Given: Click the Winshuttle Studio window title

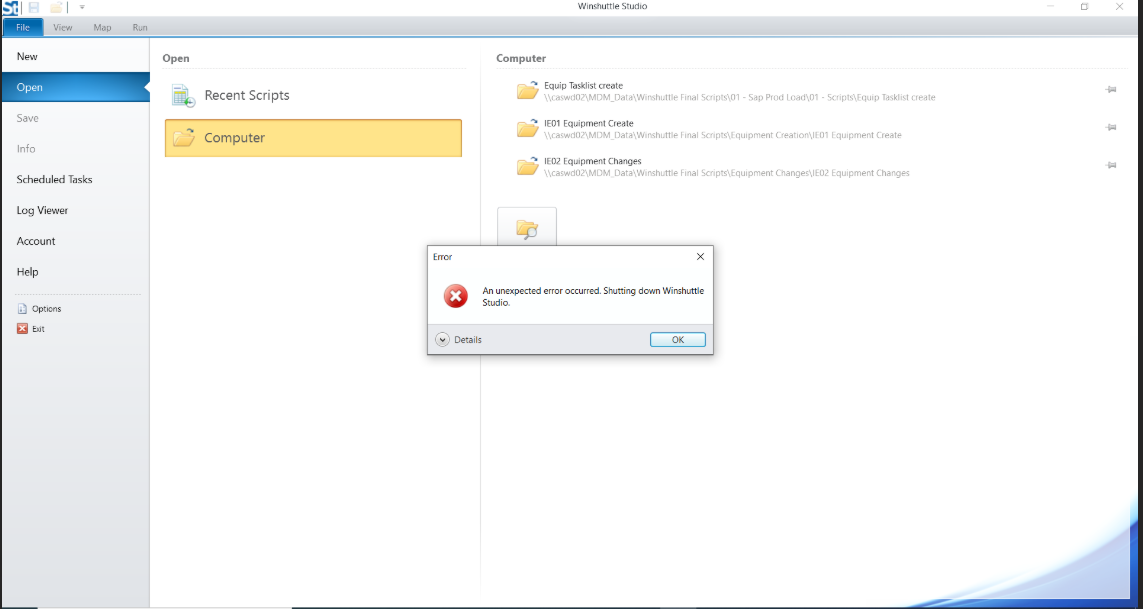Looking at the screenshot, I should coord(612,7).
